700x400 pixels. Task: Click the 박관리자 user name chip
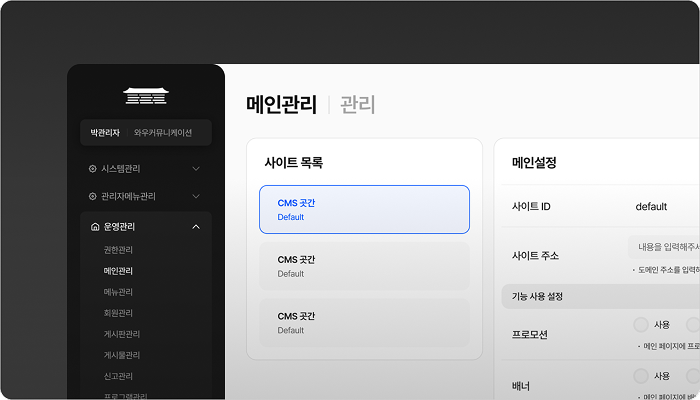105,133
